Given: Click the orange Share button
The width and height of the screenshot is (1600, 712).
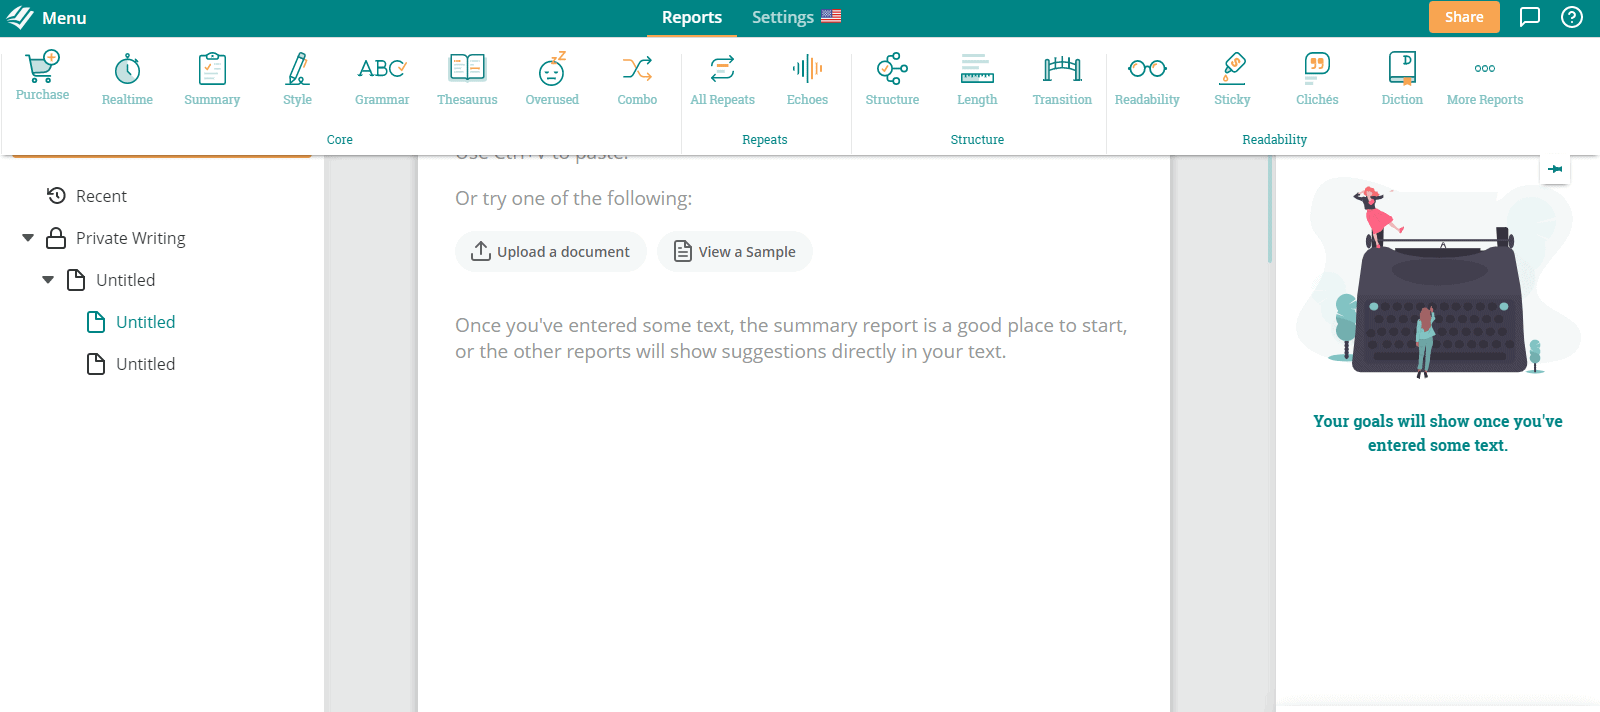Looking at the screenshot, I should (1464, 17).
